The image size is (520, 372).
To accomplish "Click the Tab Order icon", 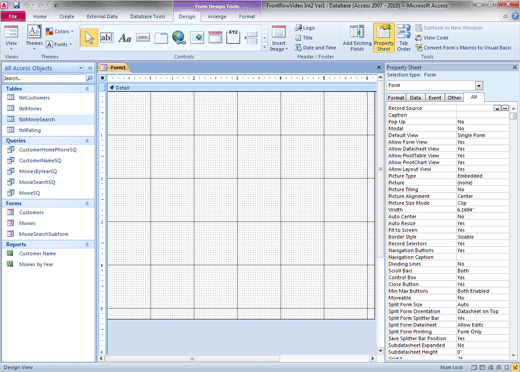I will 404,38.
